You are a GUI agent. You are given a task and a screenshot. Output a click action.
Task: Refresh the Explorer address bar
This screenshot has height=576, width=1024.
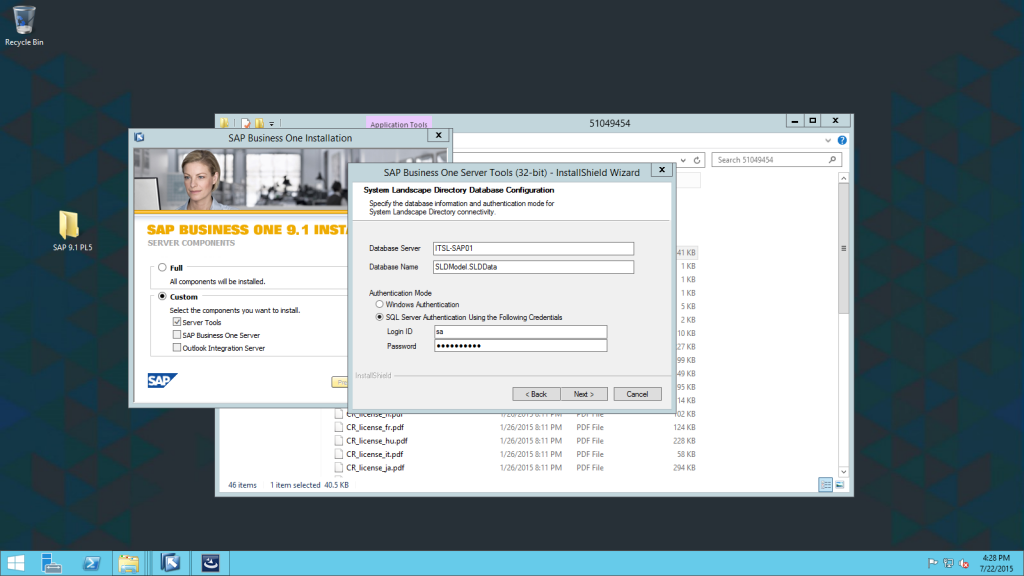[697, 160]
